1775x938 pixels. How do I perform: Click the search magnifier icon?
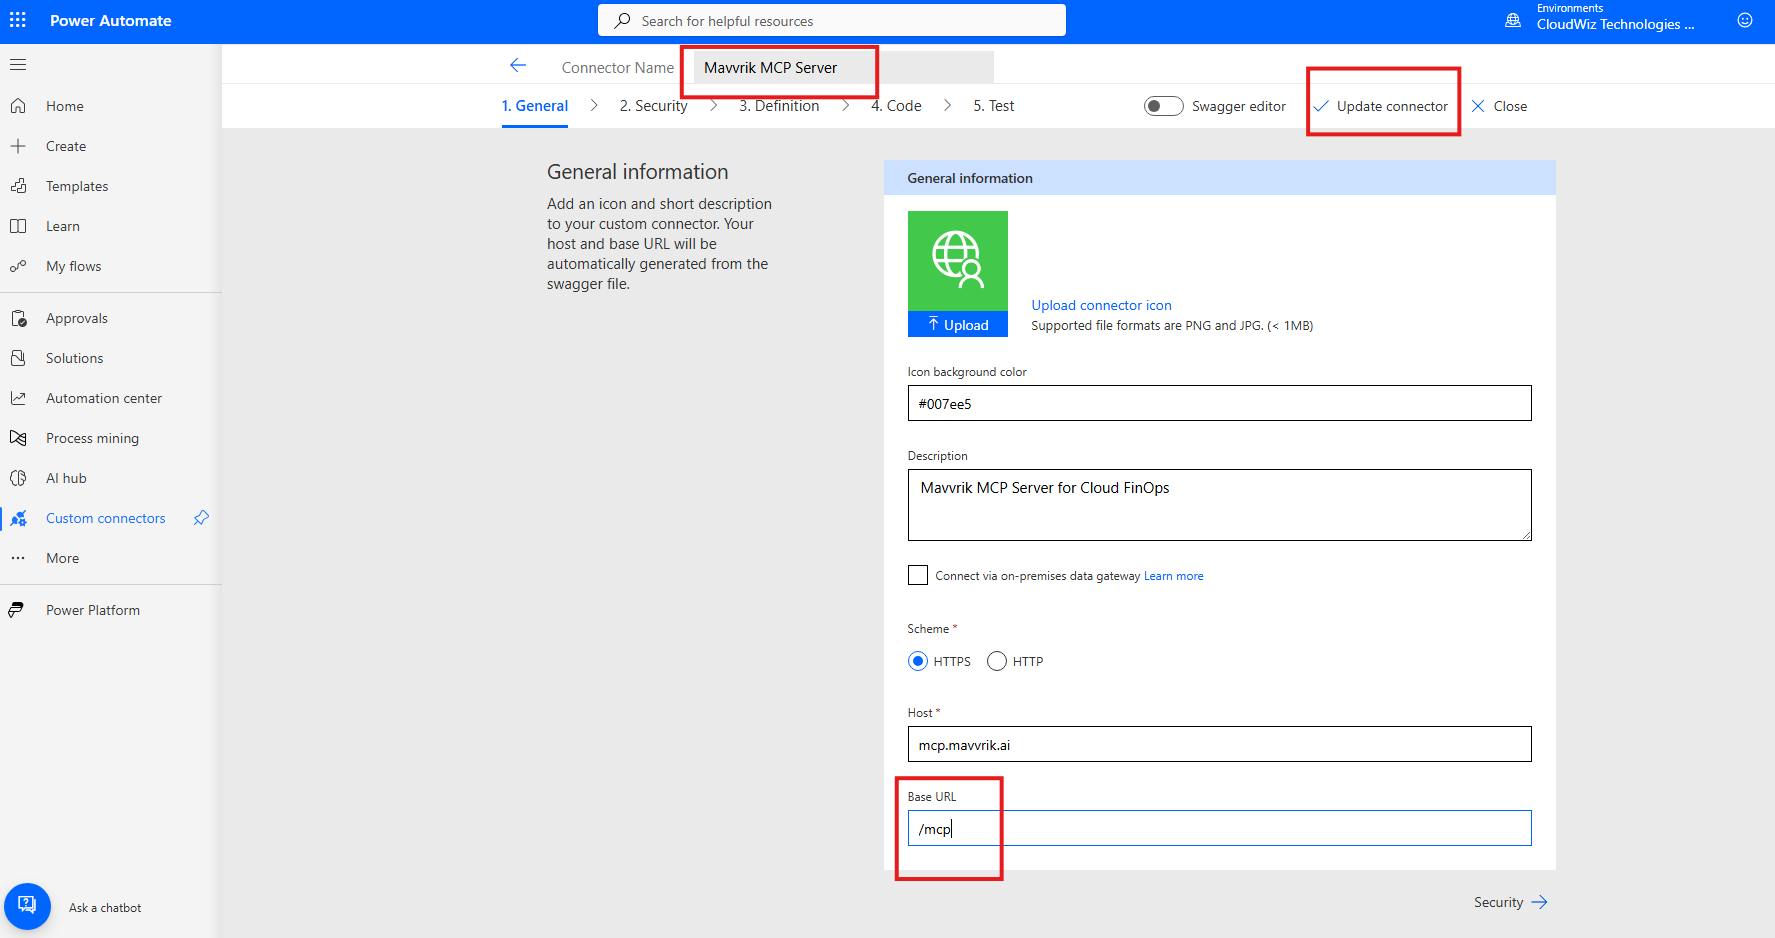tap(623, 20)
